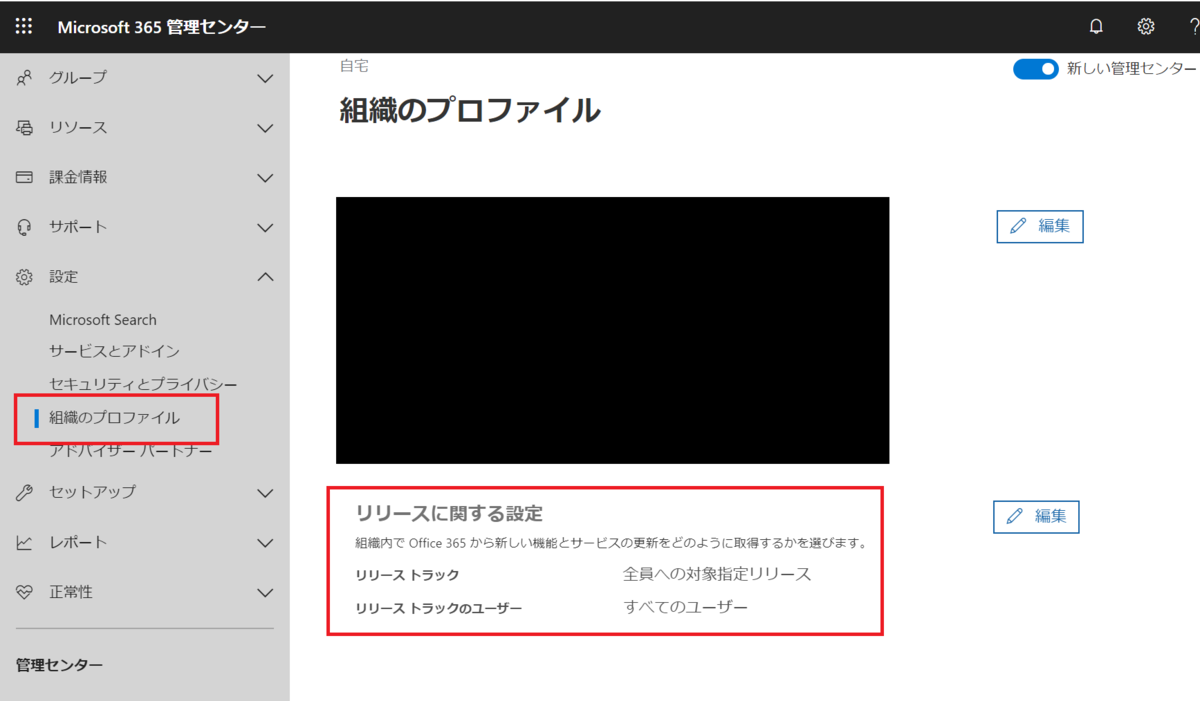Expand the リソース chevron
The width and height of the screenshot is (1200, 701).
point(265,128)
